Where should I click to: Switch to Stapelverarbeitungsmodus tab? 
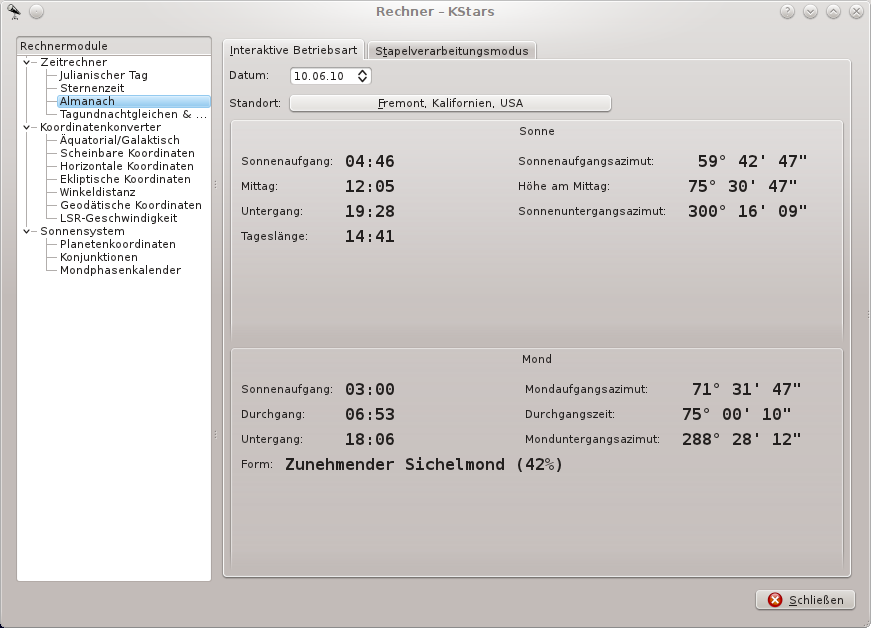452,51
